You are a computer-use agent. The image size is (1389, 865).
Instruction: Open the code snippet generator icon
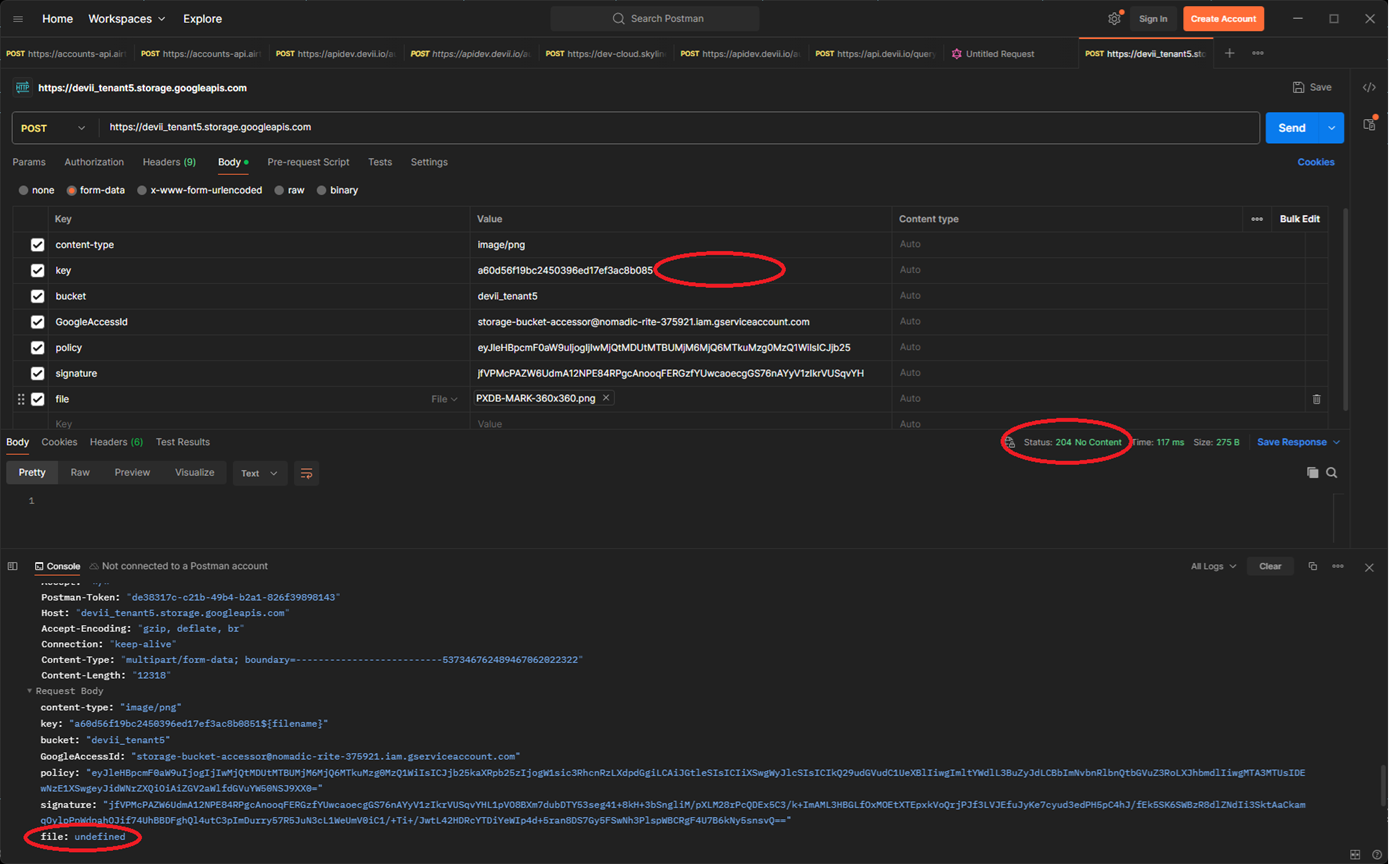pyautogui.click(x=1370, y=87)
